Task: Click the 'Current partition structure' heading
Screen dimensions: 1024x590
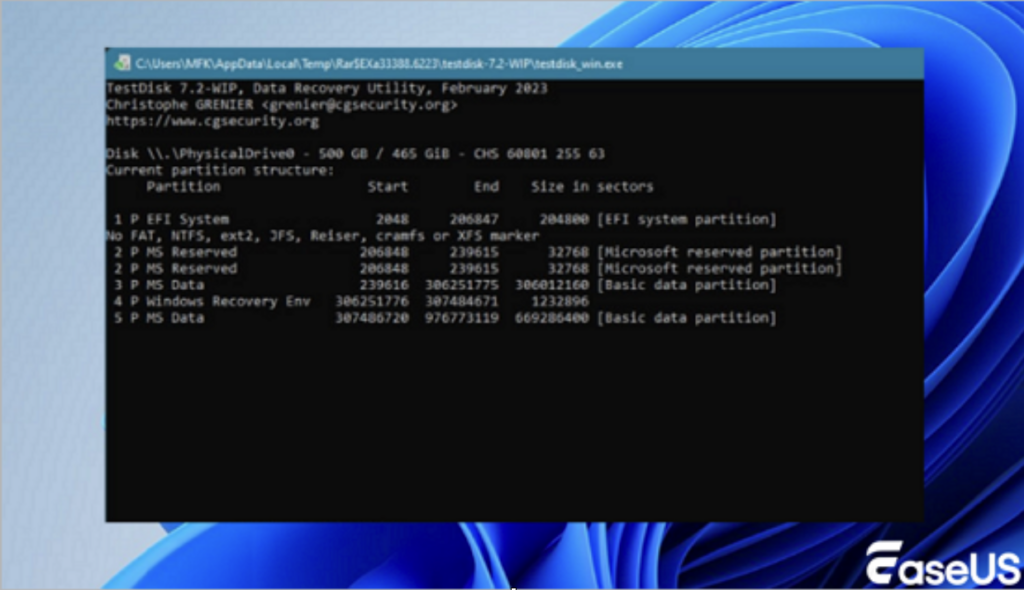Action: [220, 170]
